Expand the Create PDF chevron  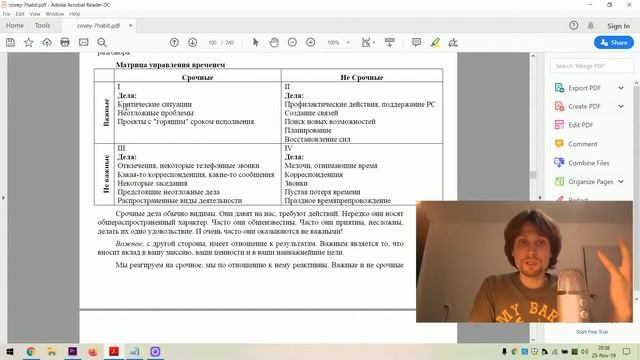[621, 107]
